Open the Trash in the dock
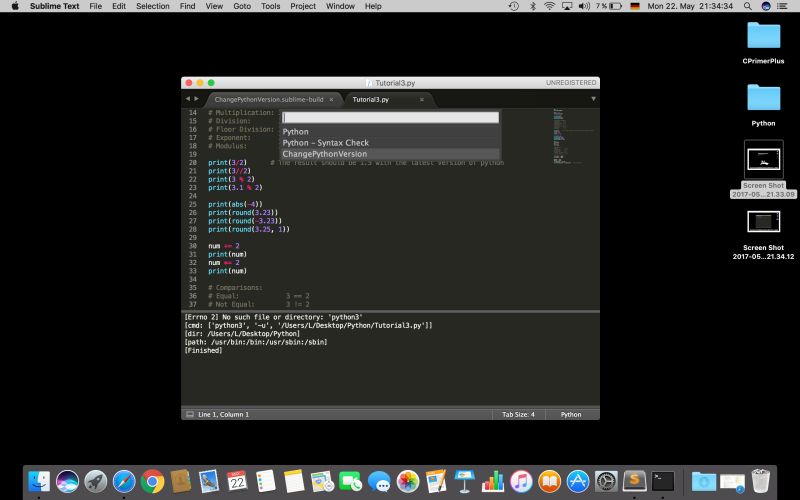This screenshot has height=500, width=800. click(x=761, y=481)
